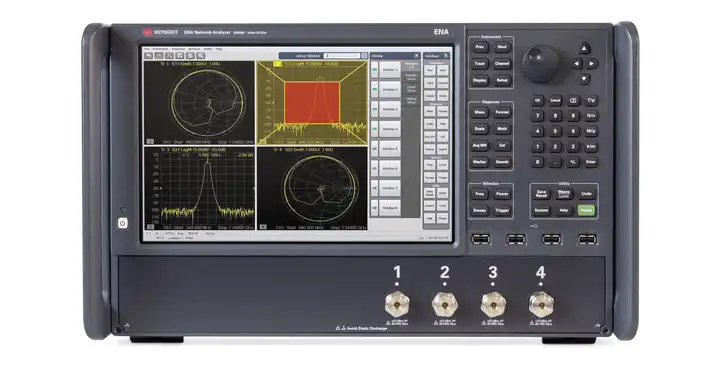This screenshot has height=369, width=720.
Task: Tap the Marker key
Action: [x=479, y=162]
